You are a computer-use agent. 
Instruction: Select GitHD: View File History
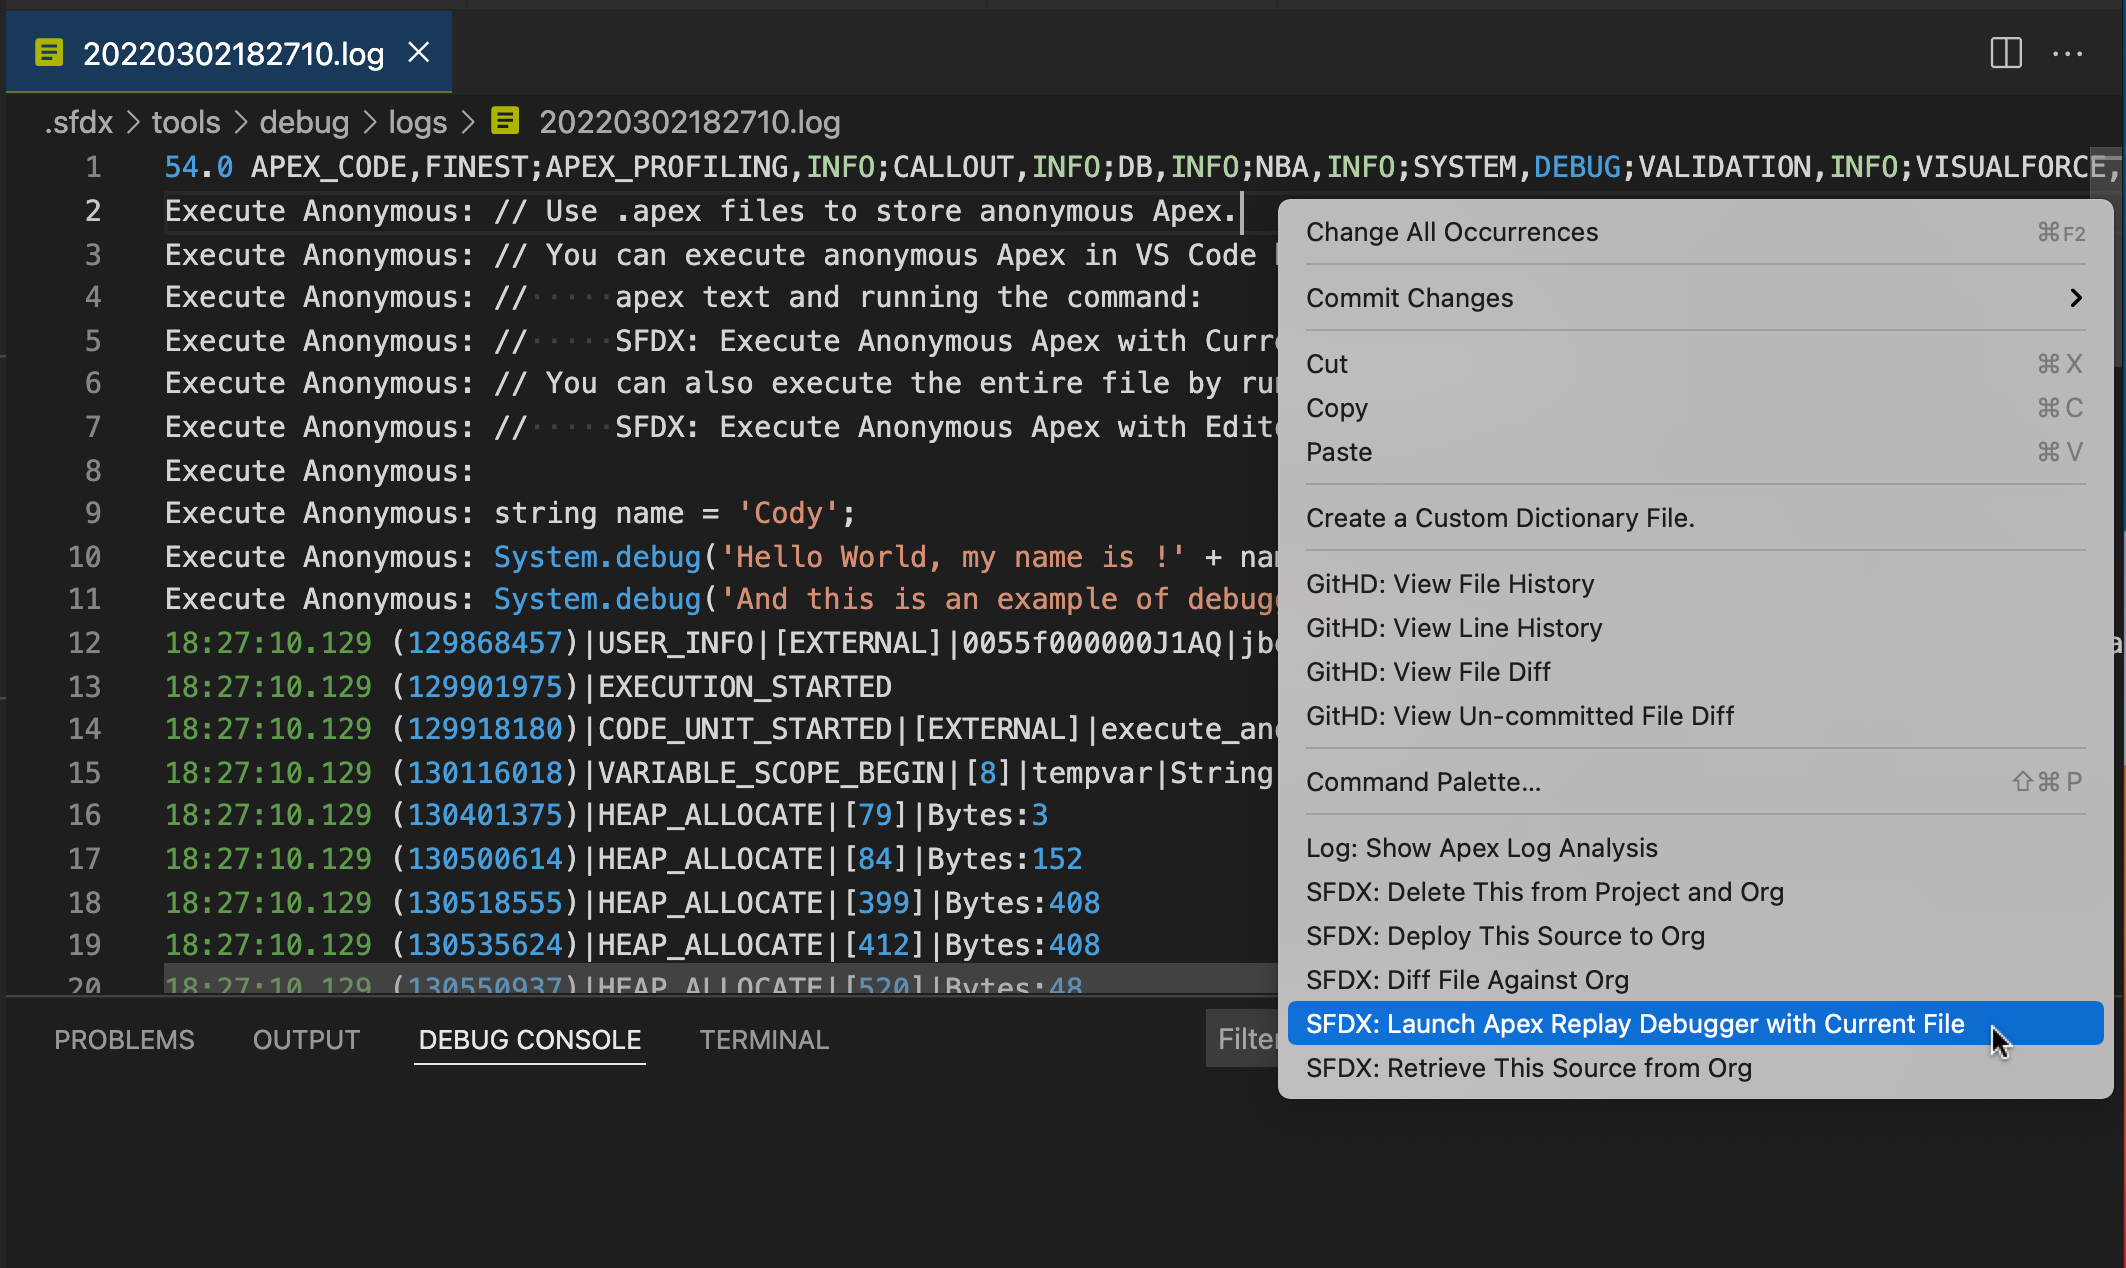(1450, 583)
